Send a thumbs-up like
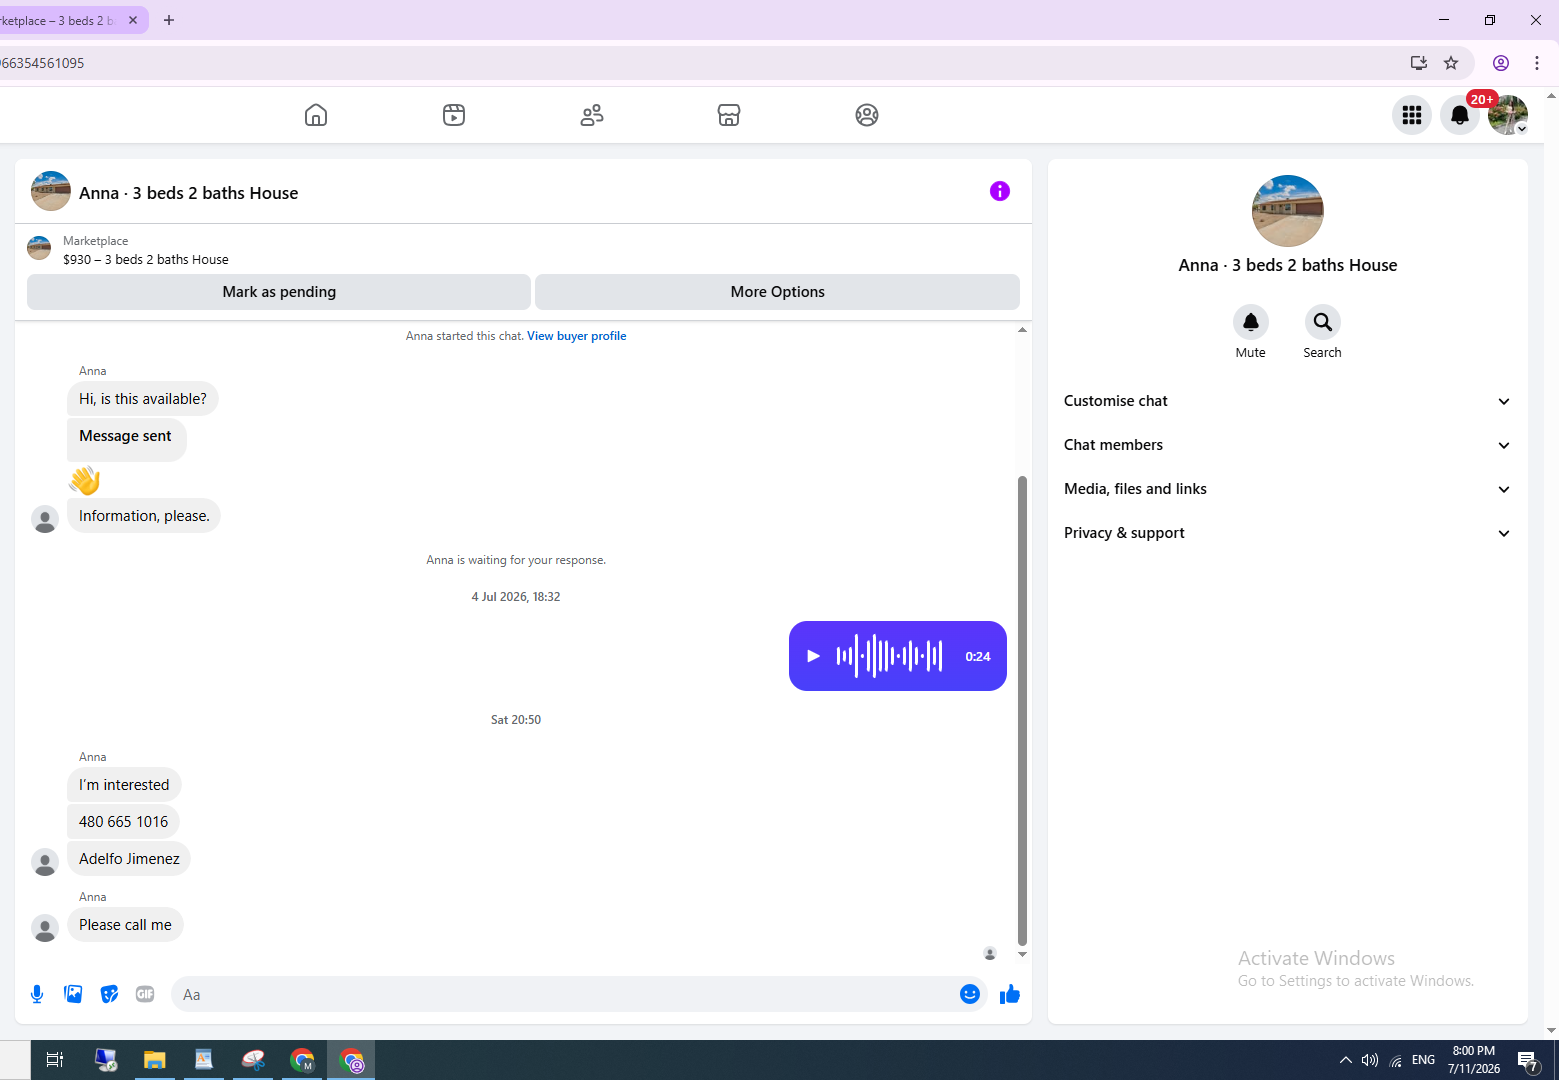1559x1080 pixels. pos(1010,994)
